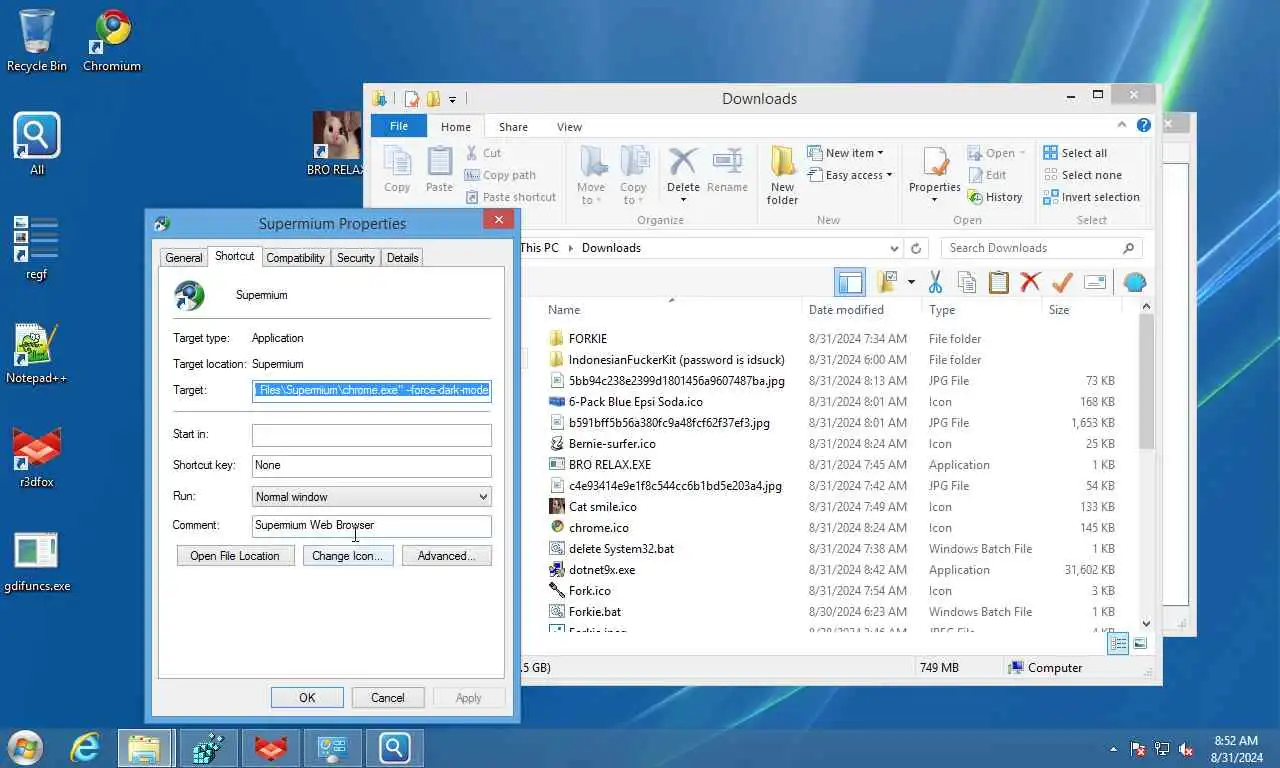This screenshot has width=1280, height=768.
Task: Expand the address bar history dropdown
Action: coord(894,248)
